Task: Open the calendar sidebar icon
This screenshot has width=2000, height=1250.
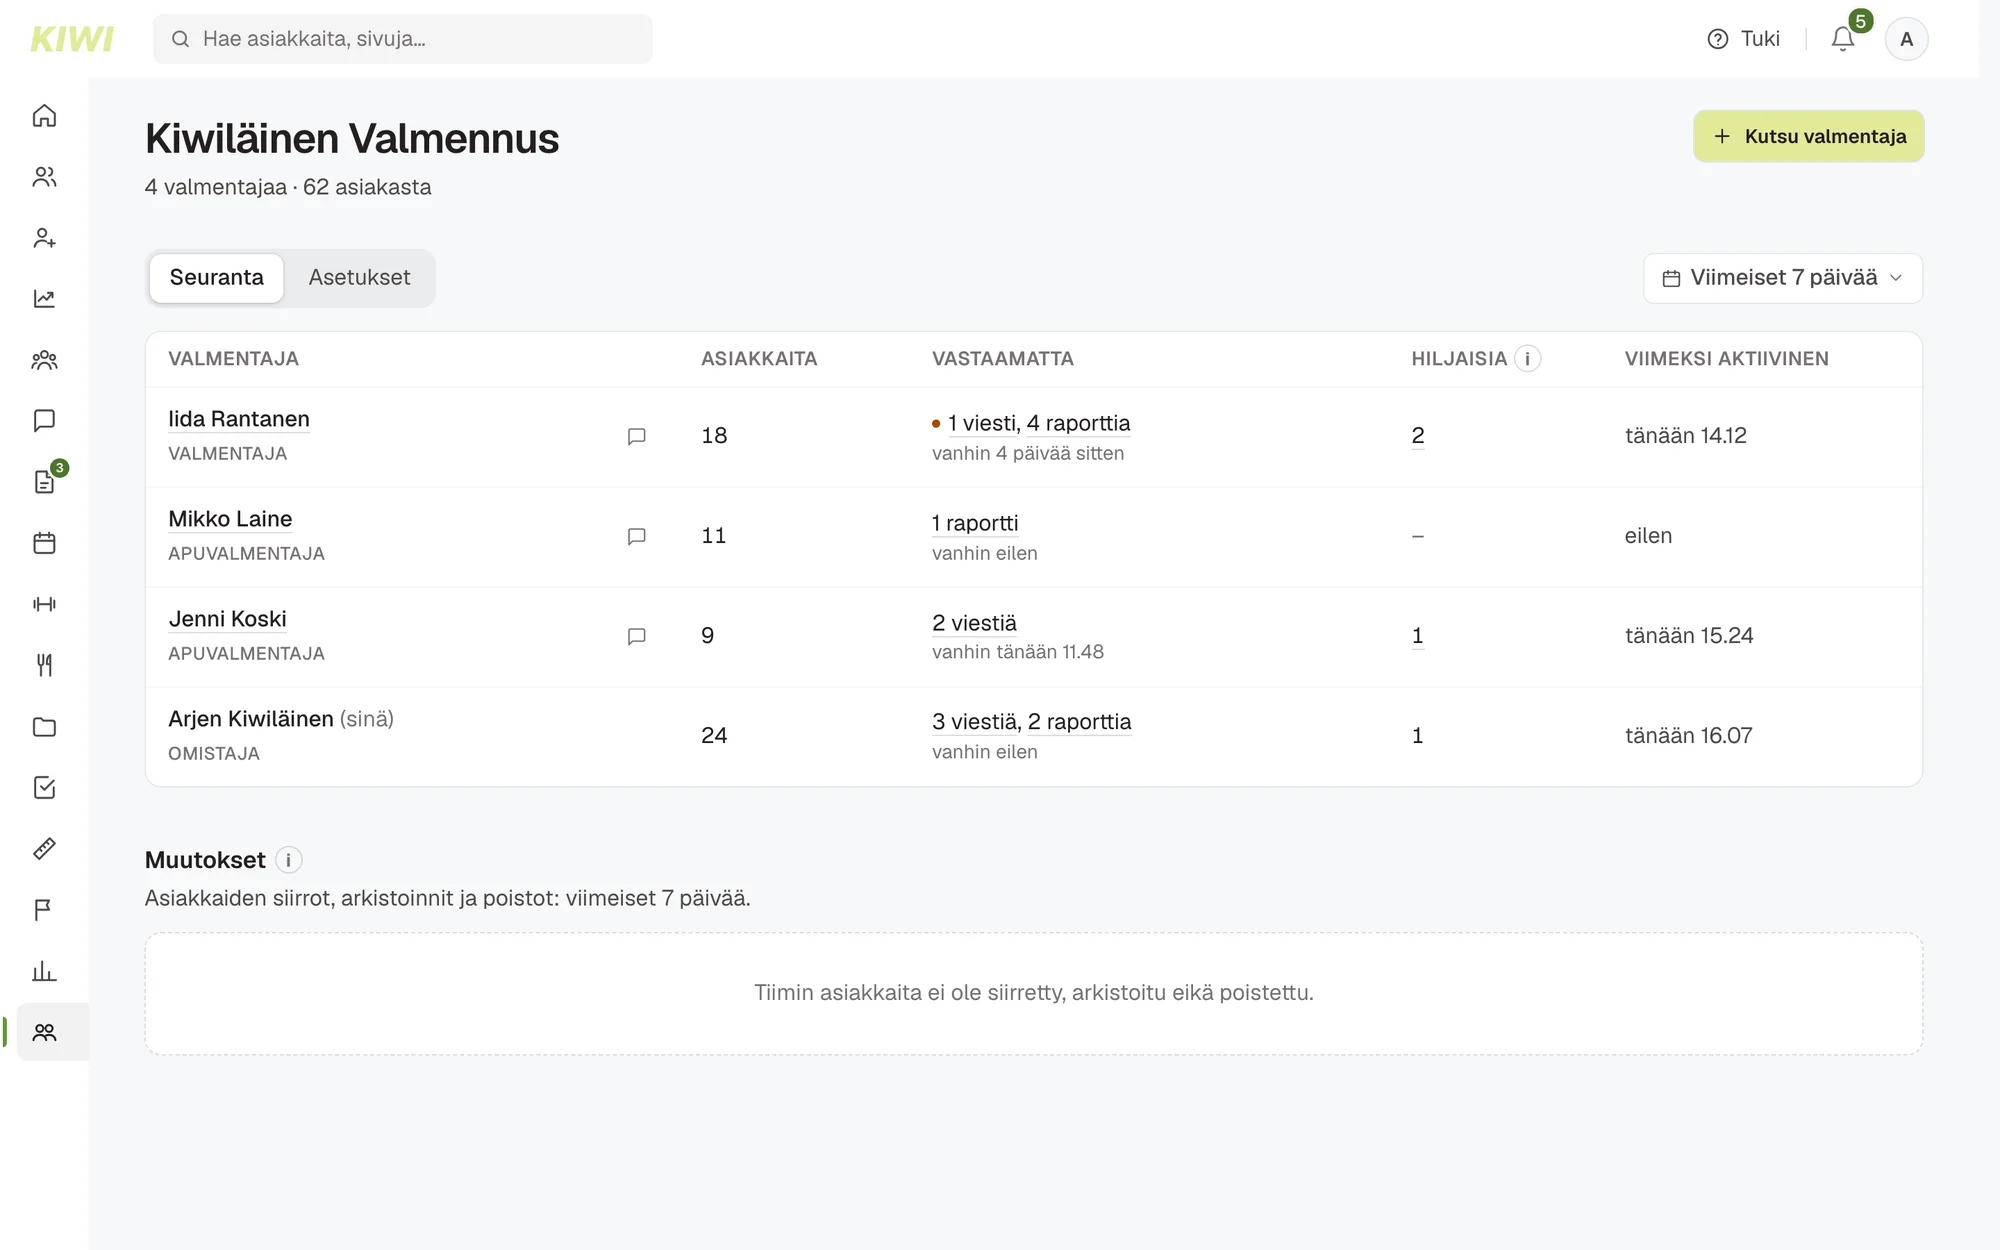Action: (x=44, y=543)
